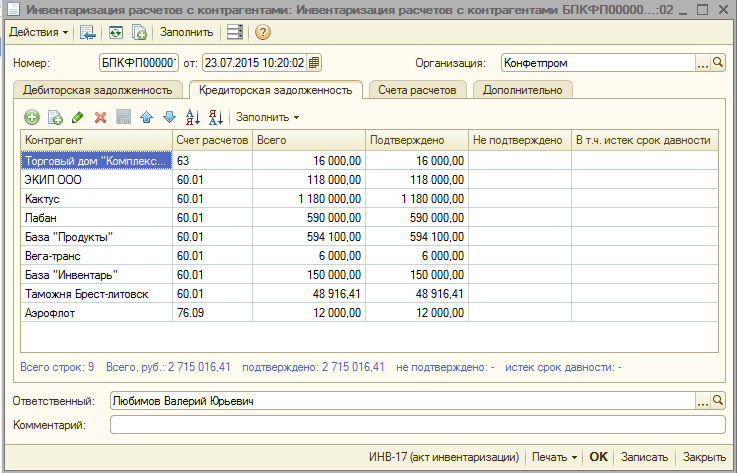The width and height of the screenshot is (737, 473).
Task: Open the Счета расчетов tab
Action: click(x=417, y=90)
